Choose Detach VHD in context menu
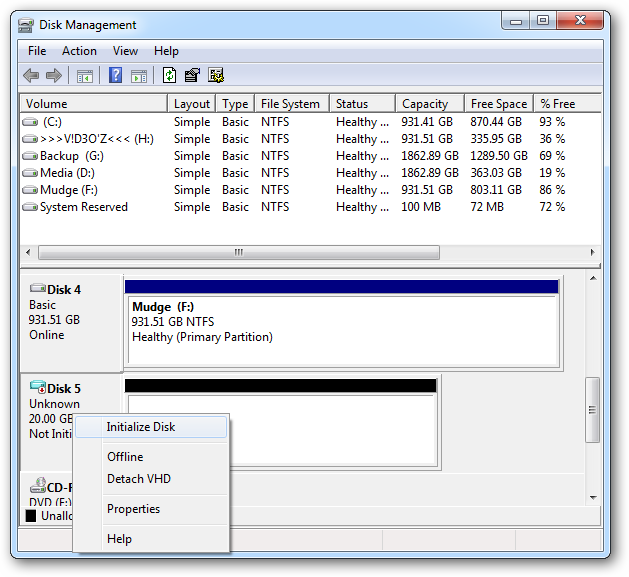629x577 pixels. point(139,479)
